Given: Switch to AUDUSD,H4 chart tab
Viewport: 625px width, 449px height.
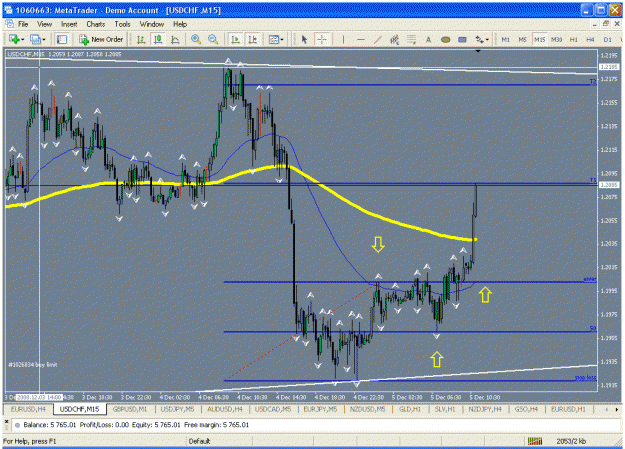Looking at the screenshot, I should click(x=225, y=409).
